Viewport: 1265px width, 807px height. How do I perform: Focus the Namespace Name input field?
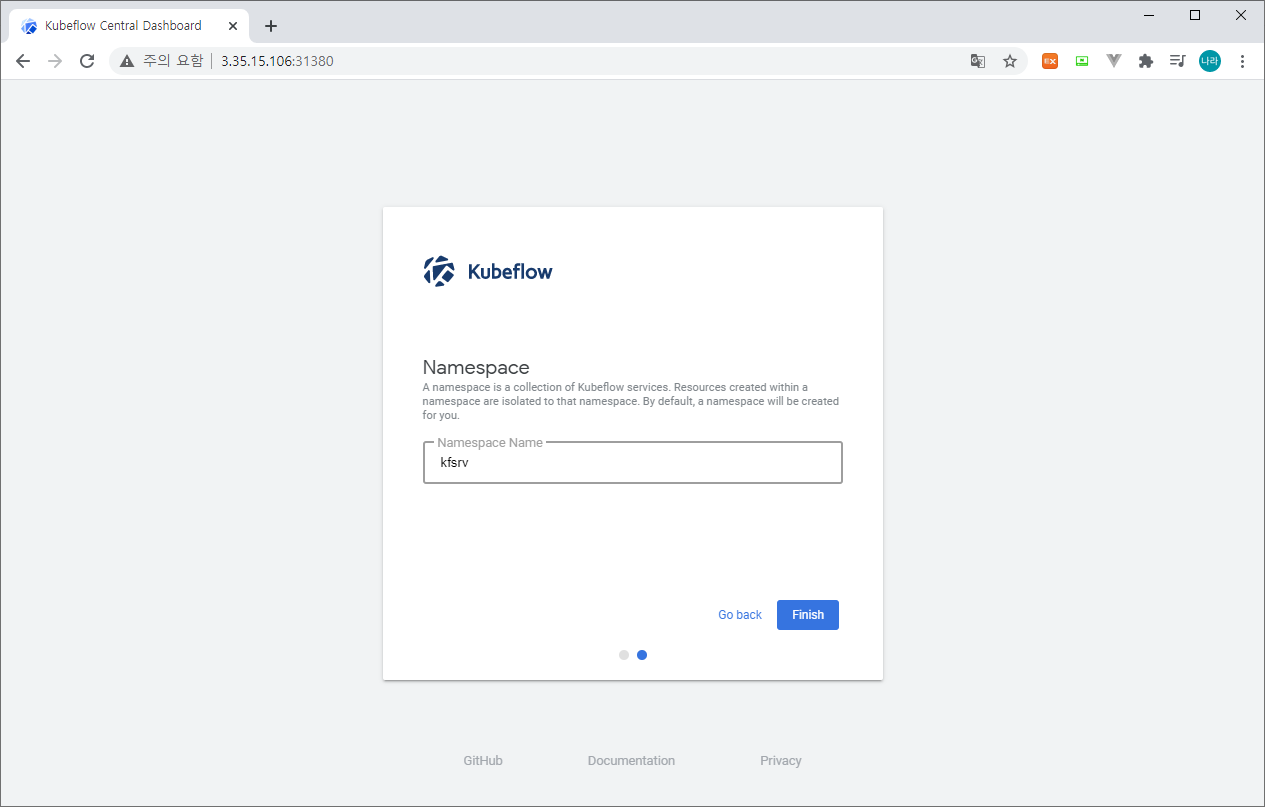pos(633,463)
